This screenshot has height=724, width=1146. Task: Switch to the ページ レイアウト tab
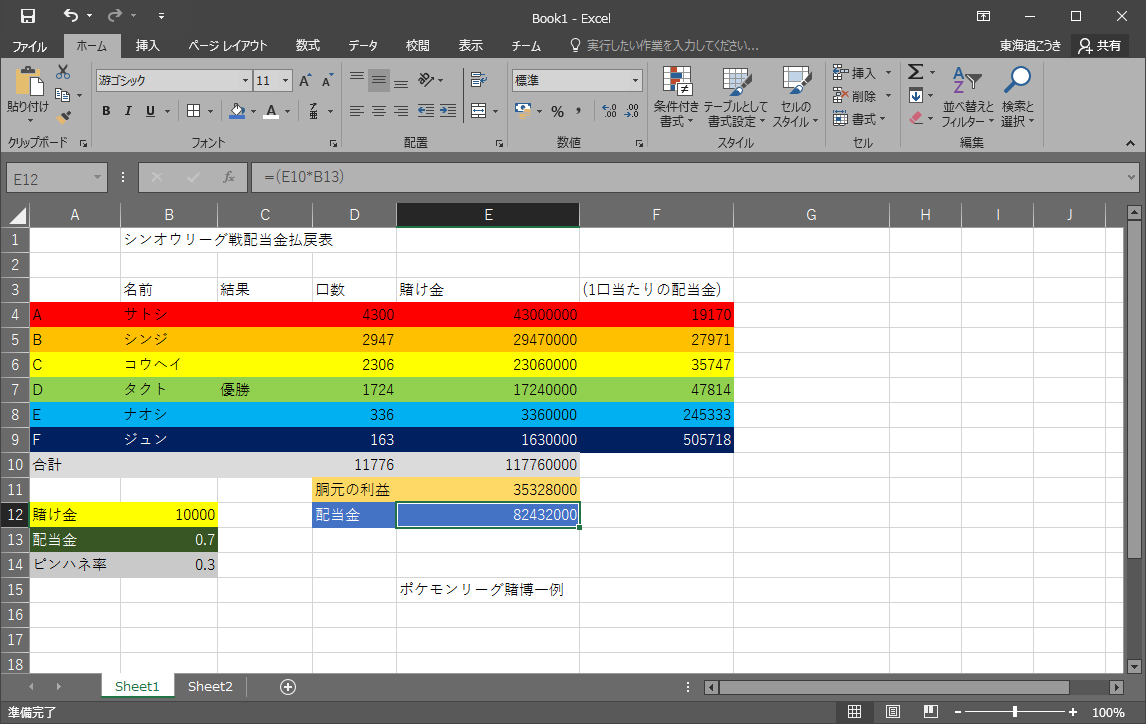click(227, 46)
